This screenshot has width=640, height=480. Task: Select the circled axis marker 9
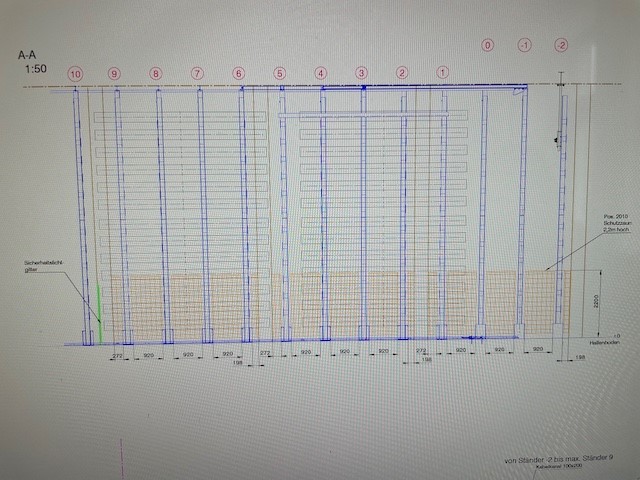point(114,74)
